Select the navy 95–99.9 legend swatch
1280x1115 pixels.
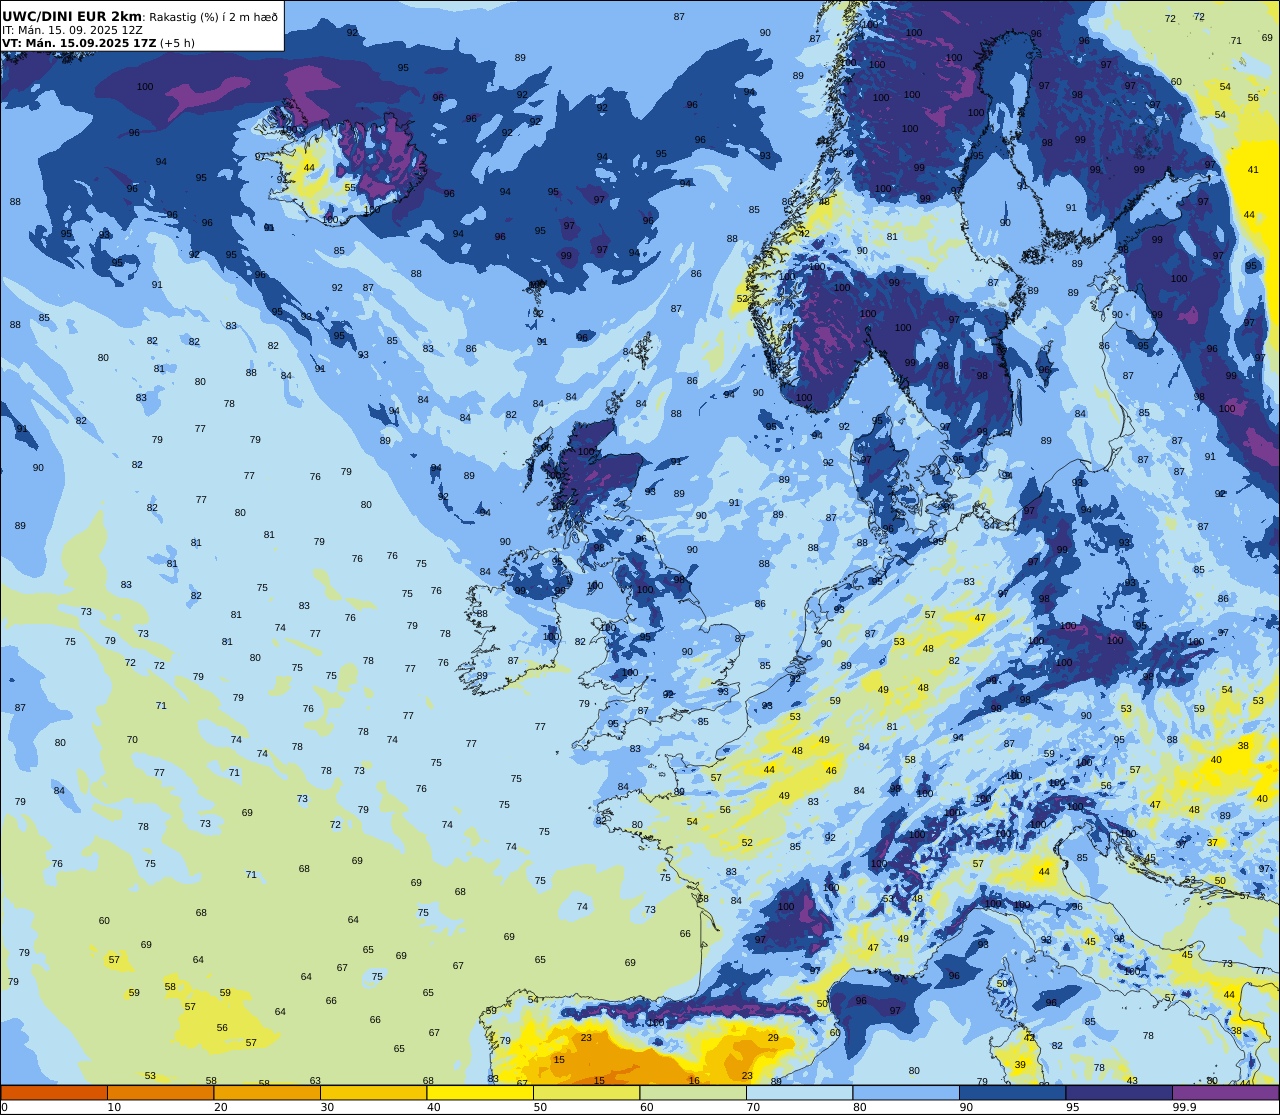click(x=1119, y=1092)
